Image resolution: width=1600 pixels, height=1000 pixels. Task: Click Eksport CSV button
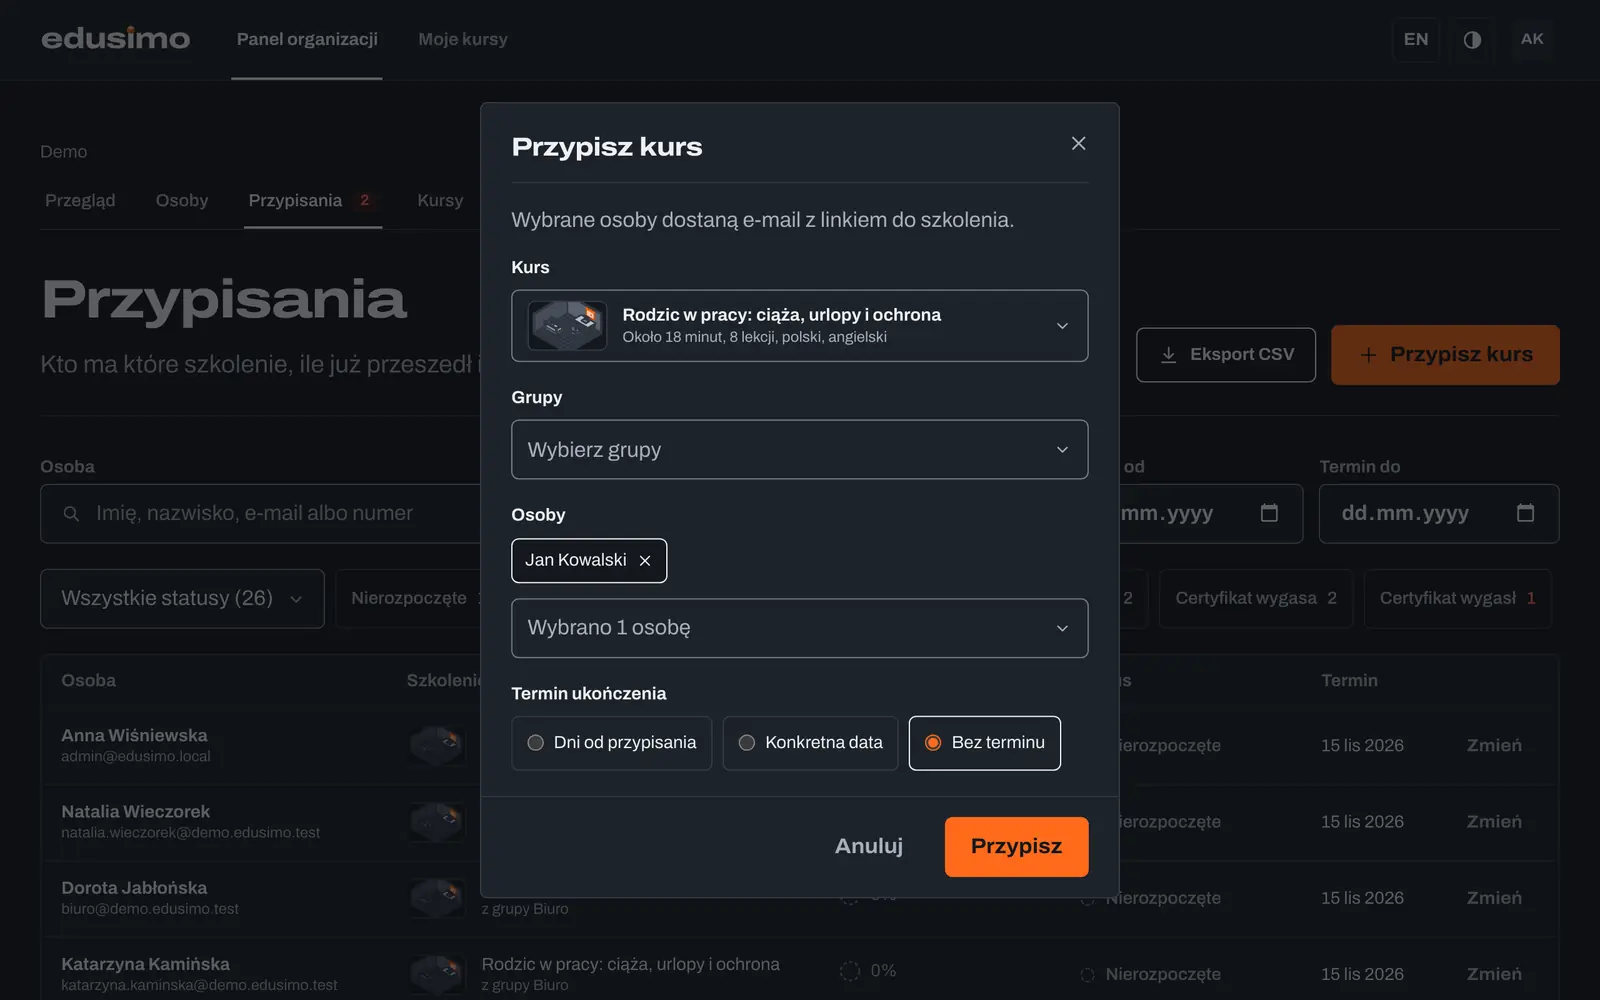click(x=1226, y=355)
